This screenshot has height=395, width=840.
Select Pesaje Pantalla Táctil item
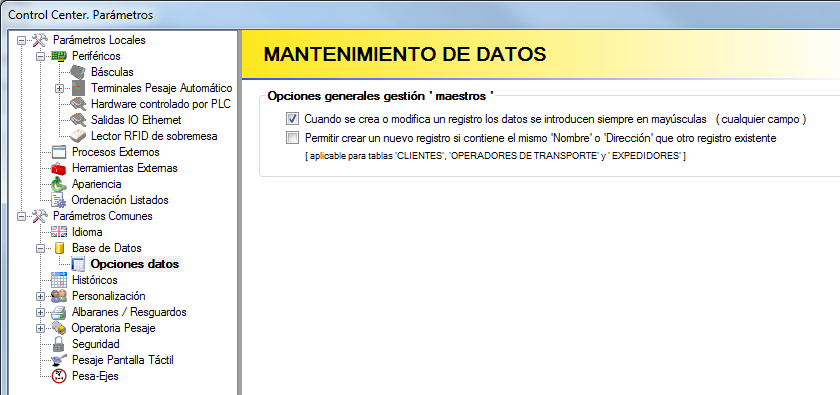pyautogui.click(x=123, y=360)
